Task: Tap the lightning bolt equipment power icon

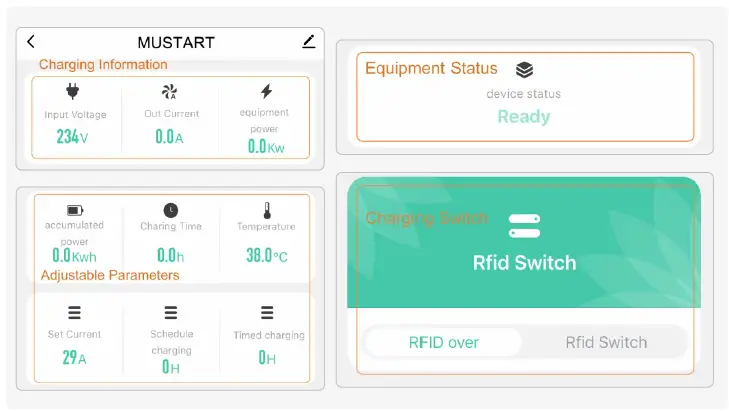Action: [266, 91]
